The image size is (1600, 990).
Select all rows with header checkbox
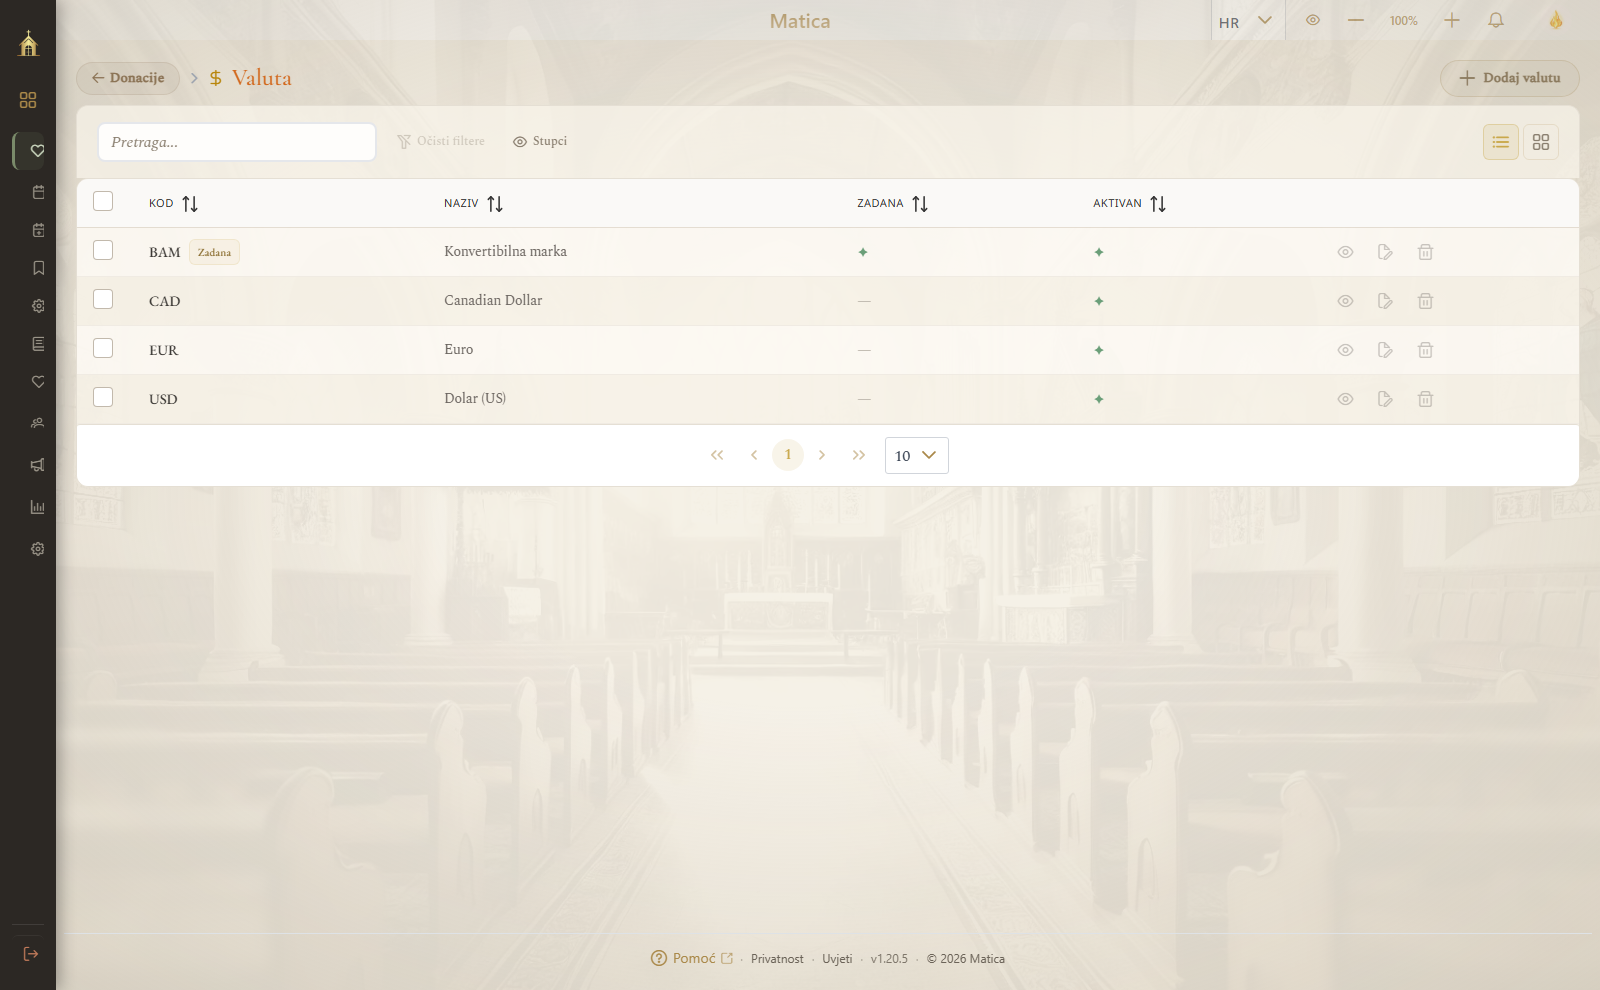click(103, 201)
